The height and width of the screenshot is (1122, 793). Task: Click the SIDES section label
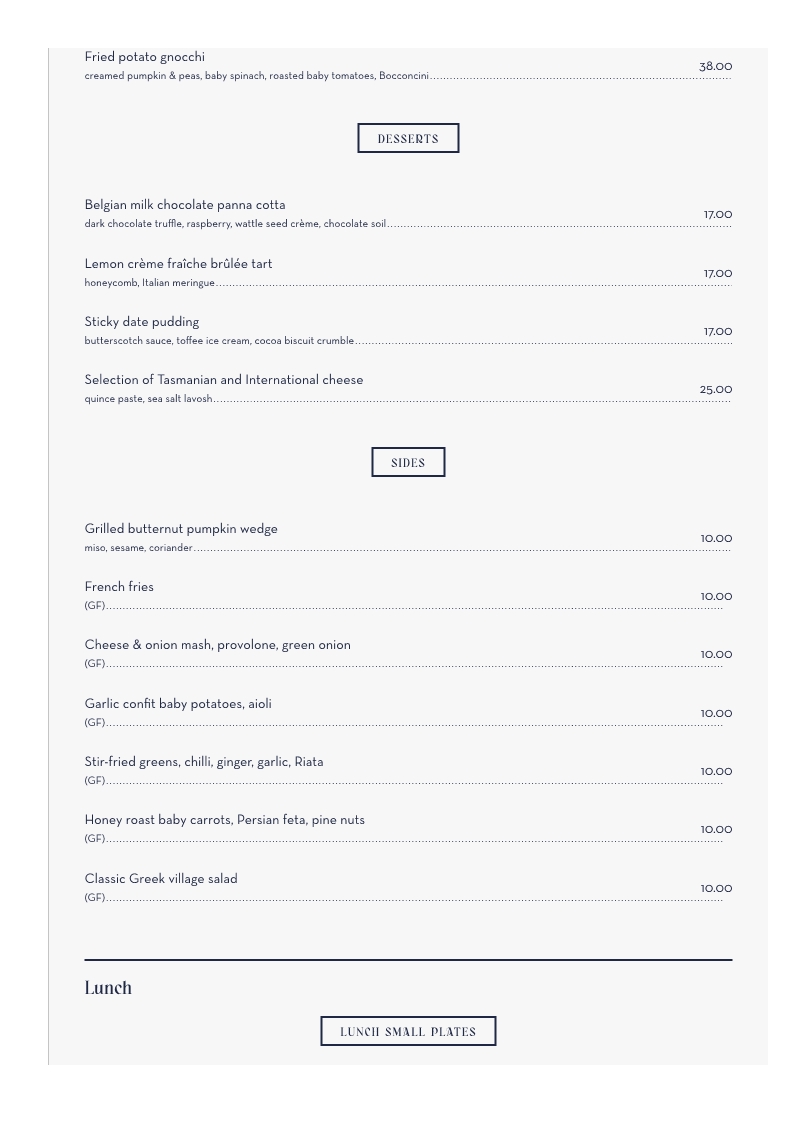click(x=408, y=463)
